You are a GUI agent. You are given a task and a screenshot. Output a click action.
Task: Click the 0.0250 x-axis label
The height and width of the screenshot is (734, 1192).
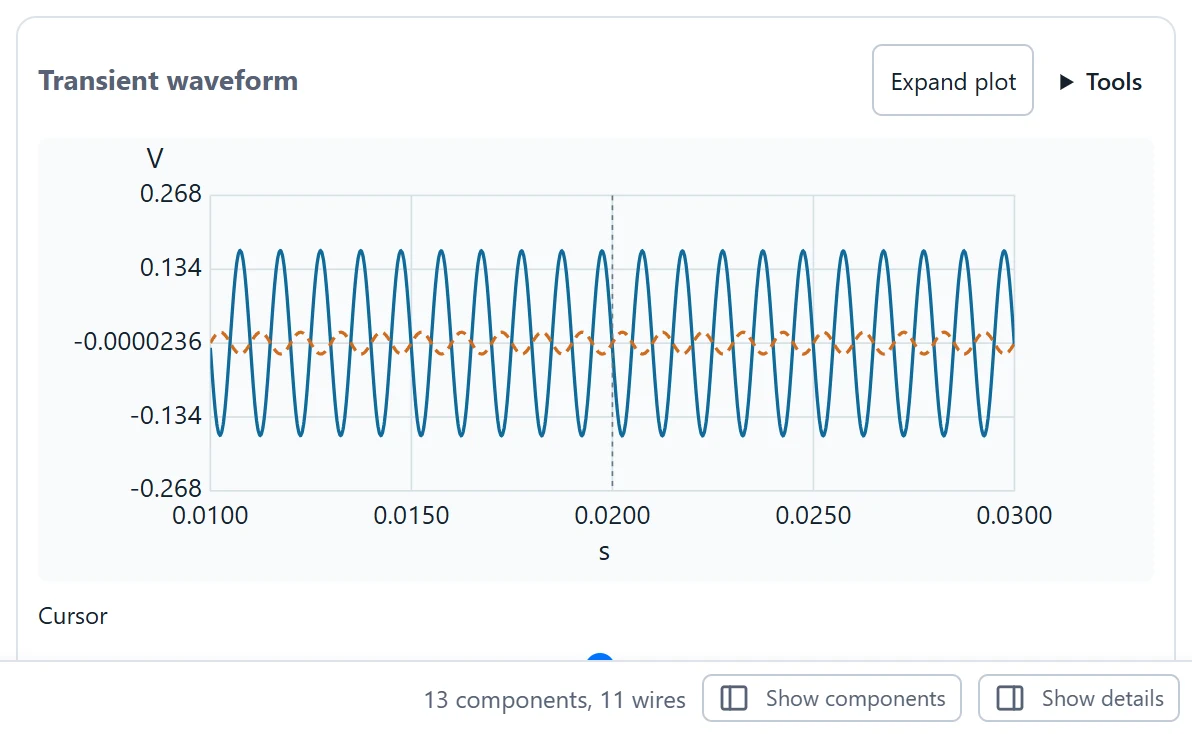(x=813, y=516)
